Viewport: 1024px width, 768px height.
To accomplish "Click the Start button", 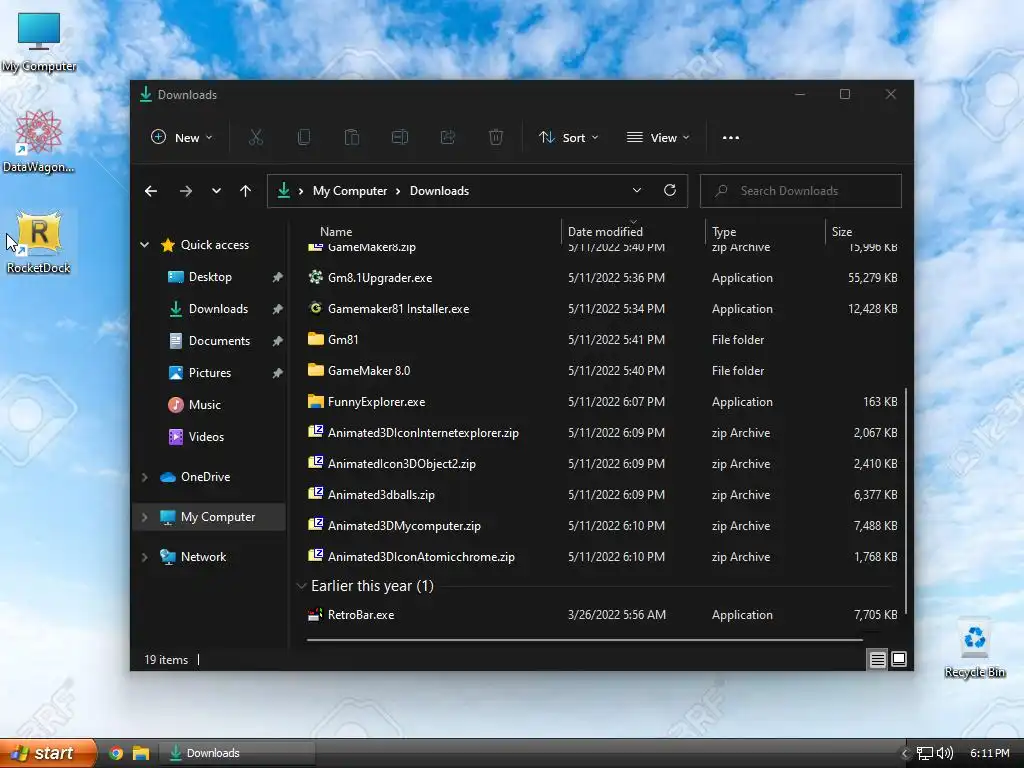I will [x=47, y=753].
